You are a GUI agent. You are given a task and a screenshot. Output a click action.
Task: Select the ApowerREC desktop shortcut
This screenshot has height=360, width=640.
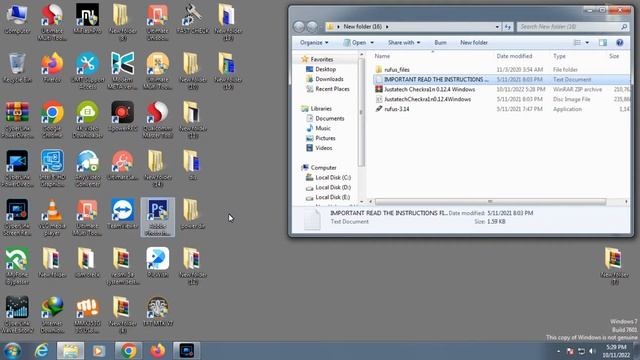point(122,117)
